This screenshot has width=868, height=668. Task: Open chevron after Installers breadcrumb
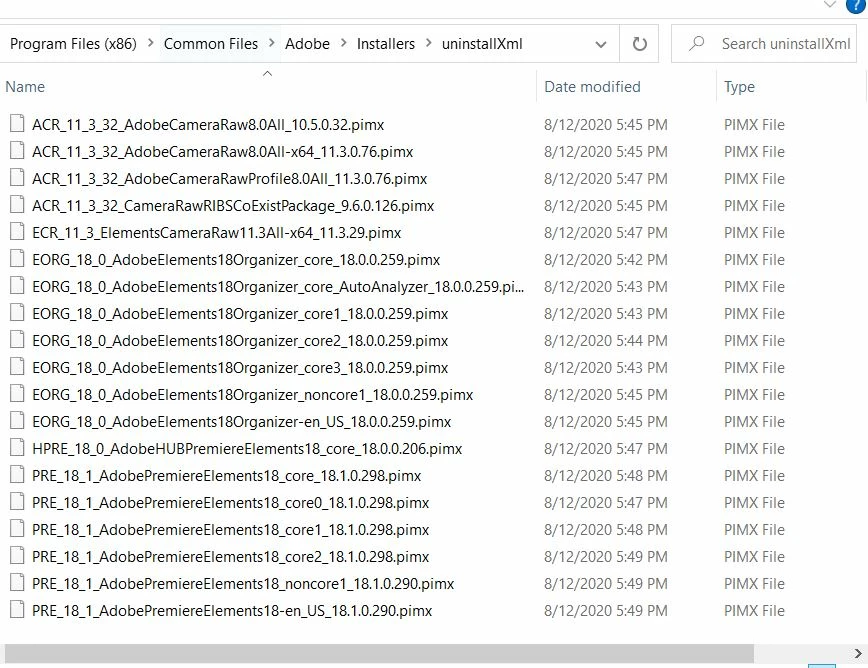click(x=428, y=43)
